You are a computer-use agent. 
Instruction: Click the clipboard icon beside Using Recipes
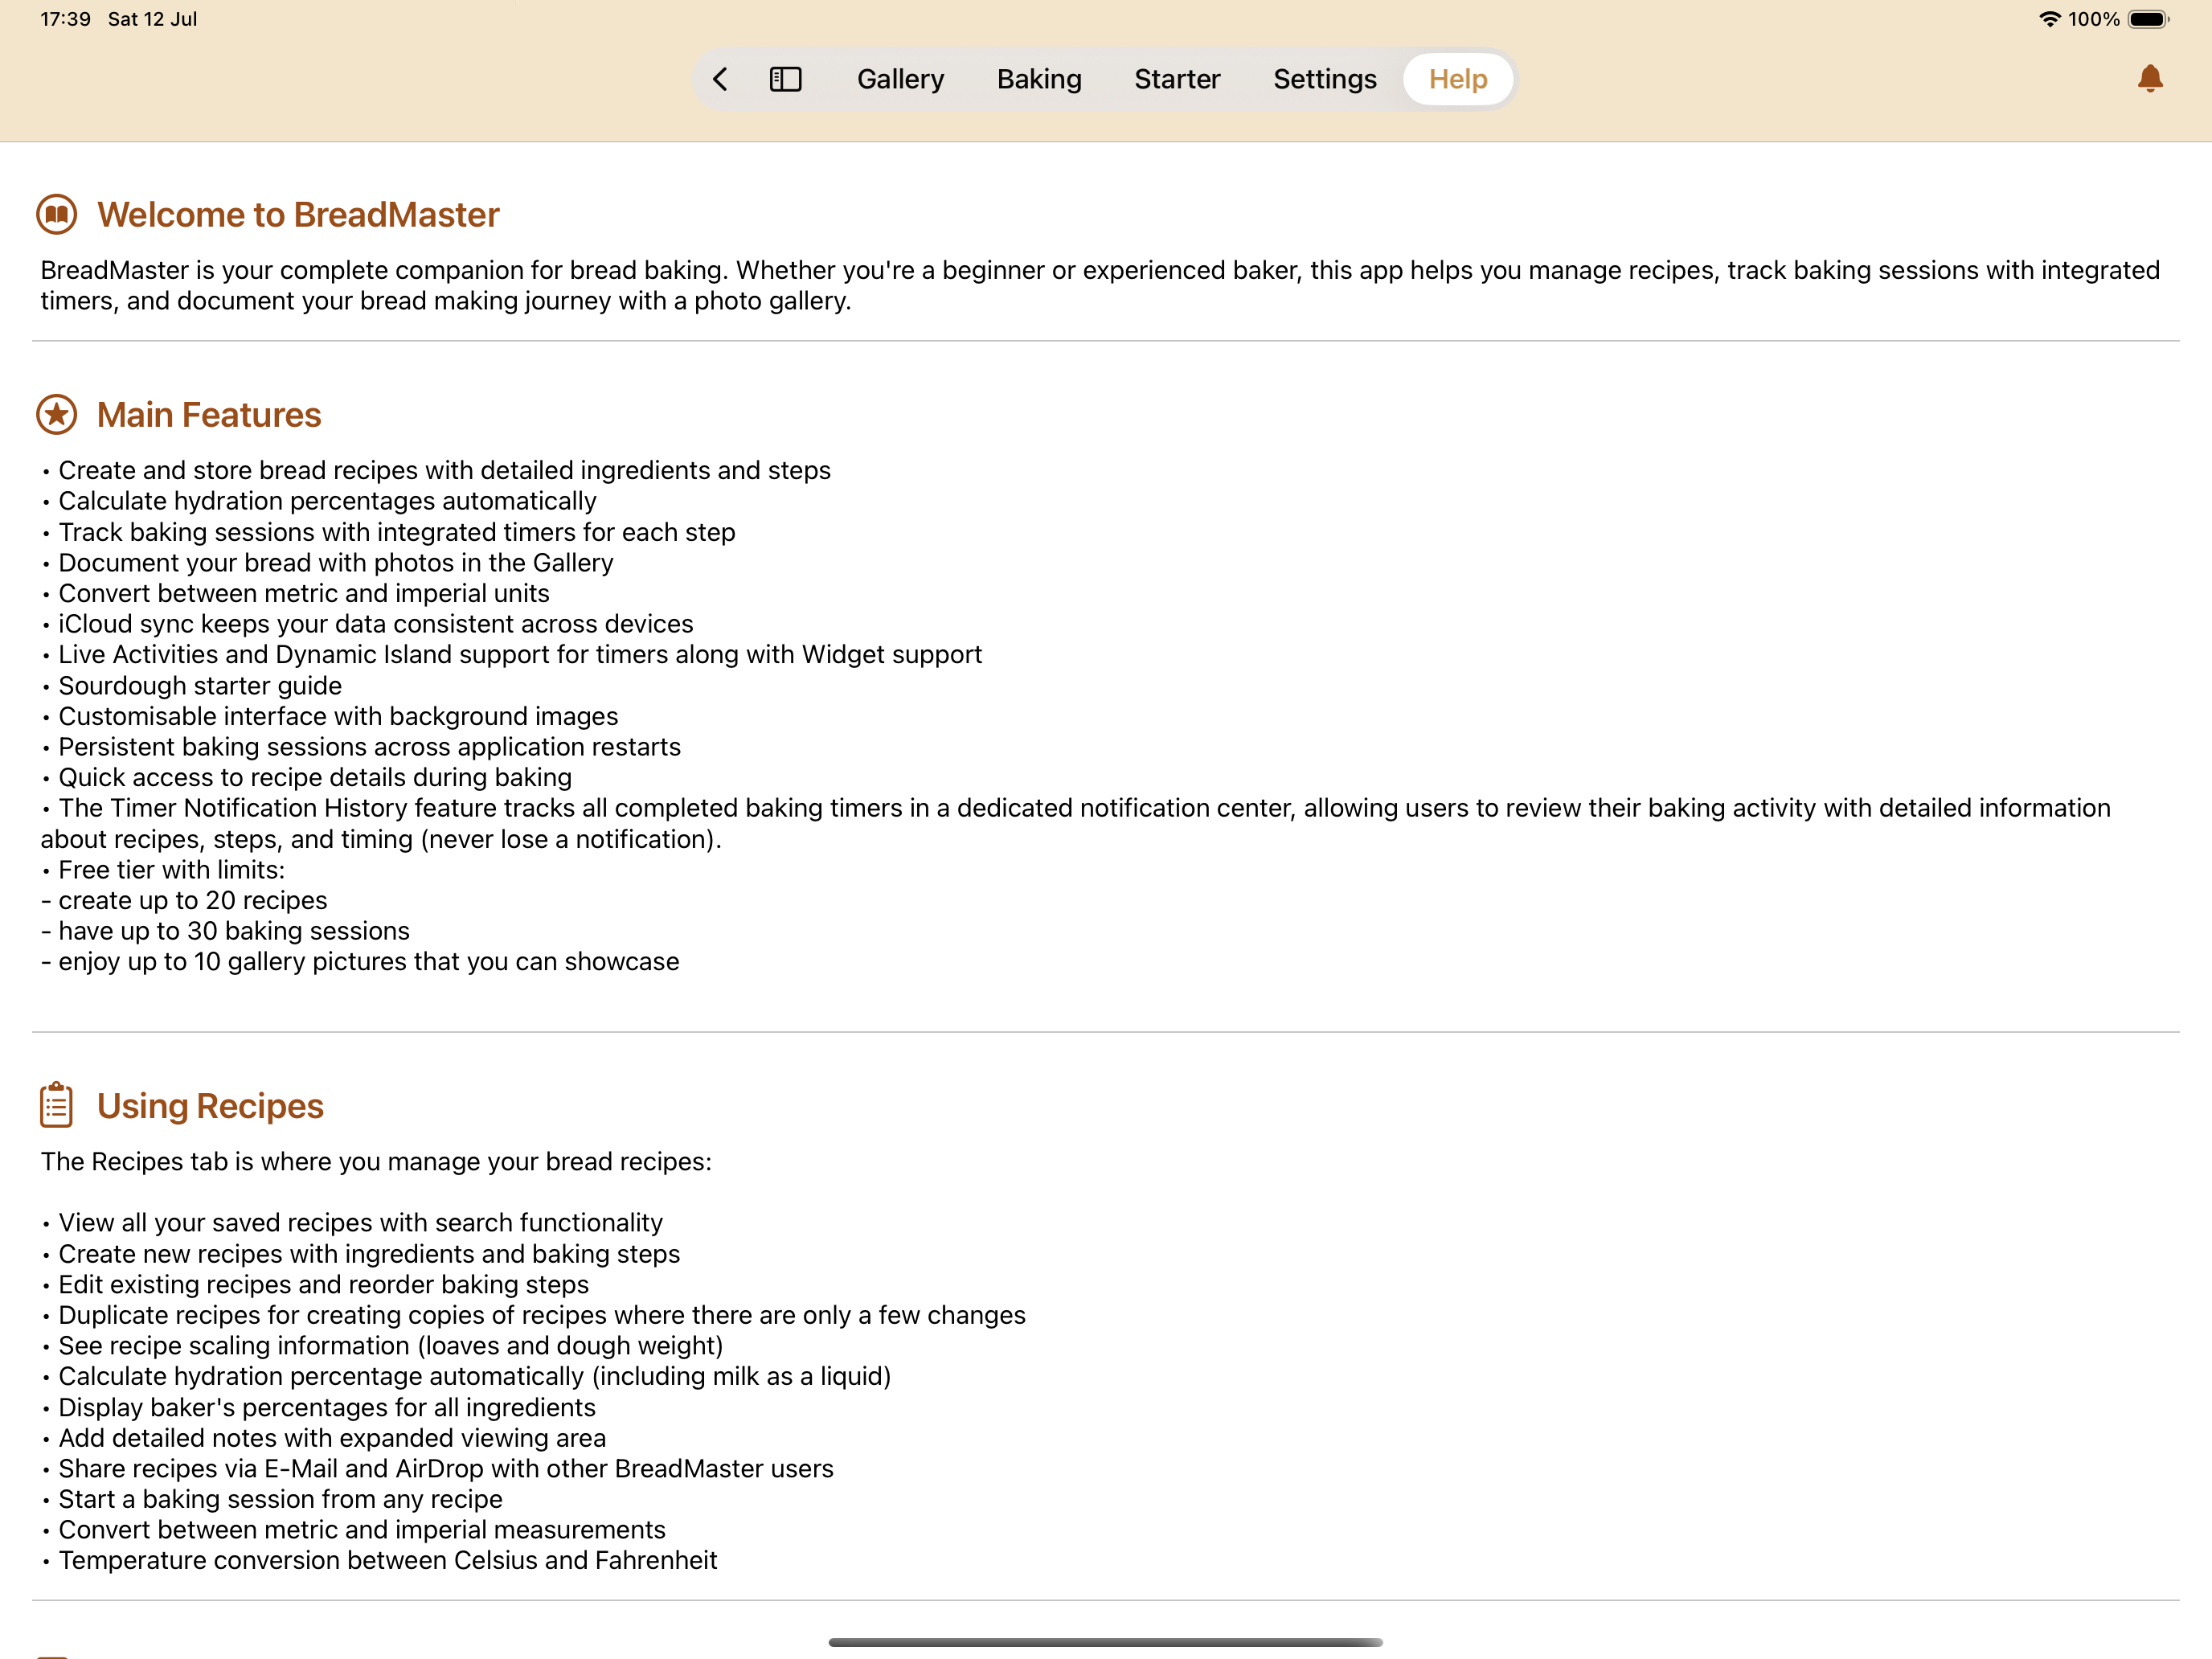tap(57, 1105)
